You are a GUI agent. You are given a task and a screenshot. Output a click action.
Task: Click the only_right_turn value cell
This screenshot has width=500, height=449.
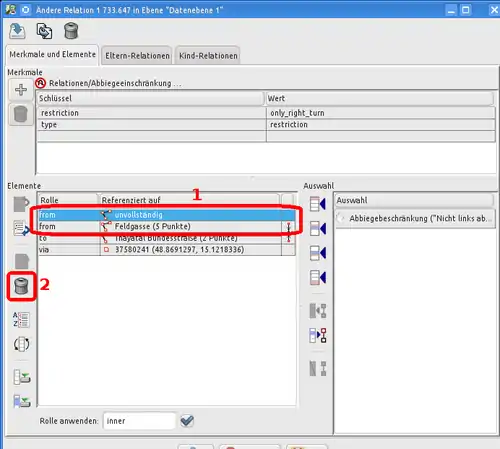[381, 113]
